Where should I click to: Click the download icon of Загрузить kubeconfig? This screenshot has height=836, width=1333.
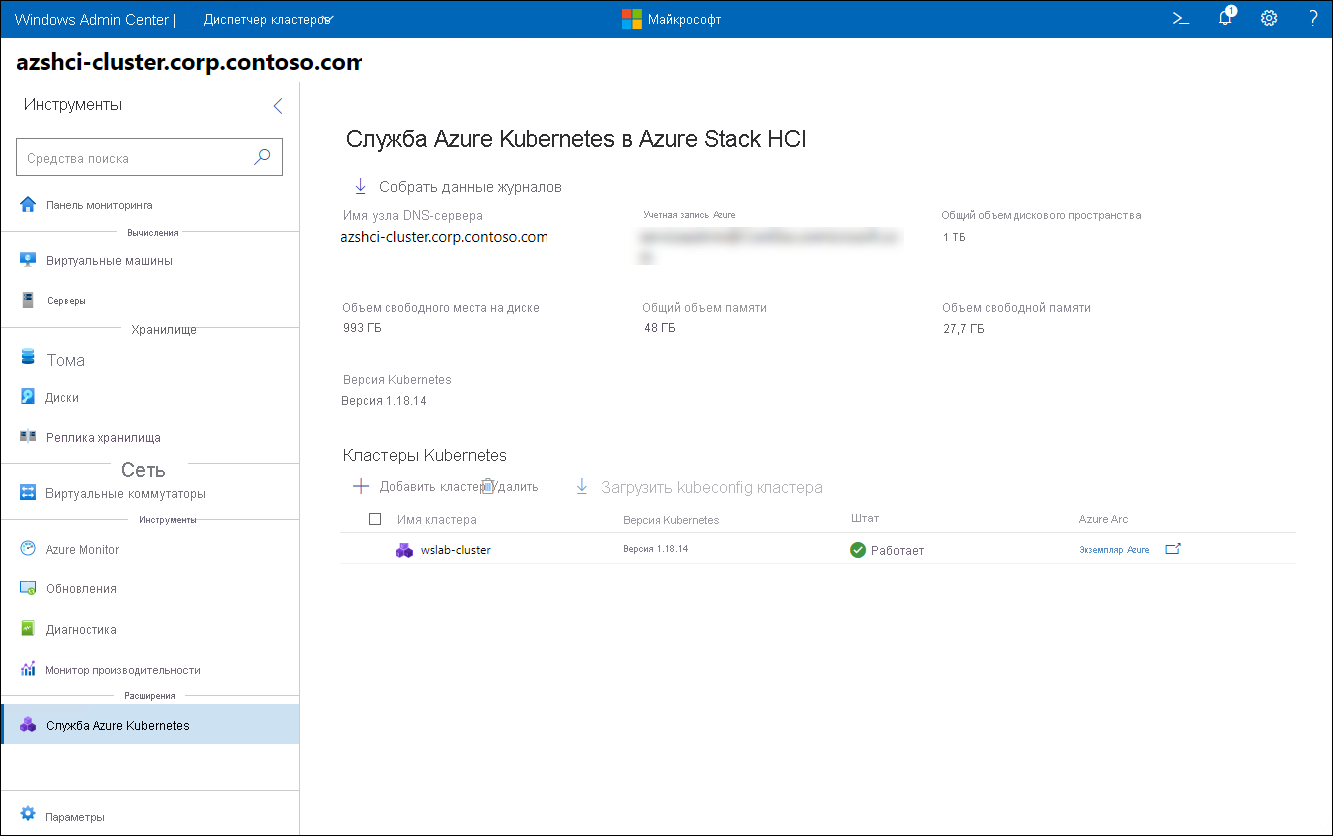pyautogui.click(x=581, y=487)
